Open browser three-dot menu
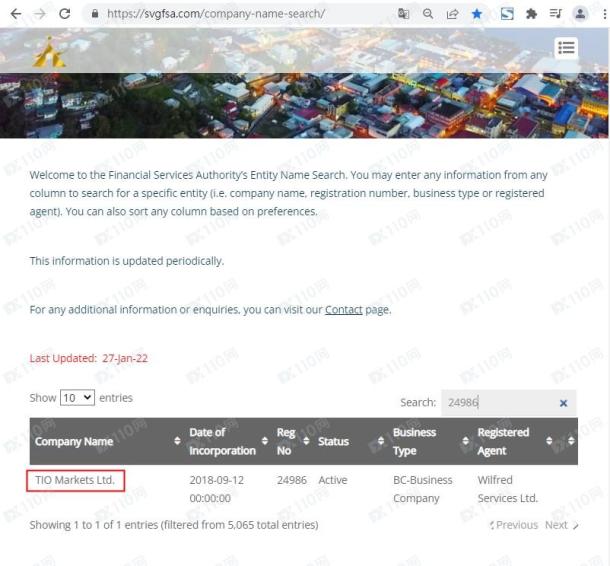Image resolution: width=610 pixels, height=566 pixels. pos(604,14)
